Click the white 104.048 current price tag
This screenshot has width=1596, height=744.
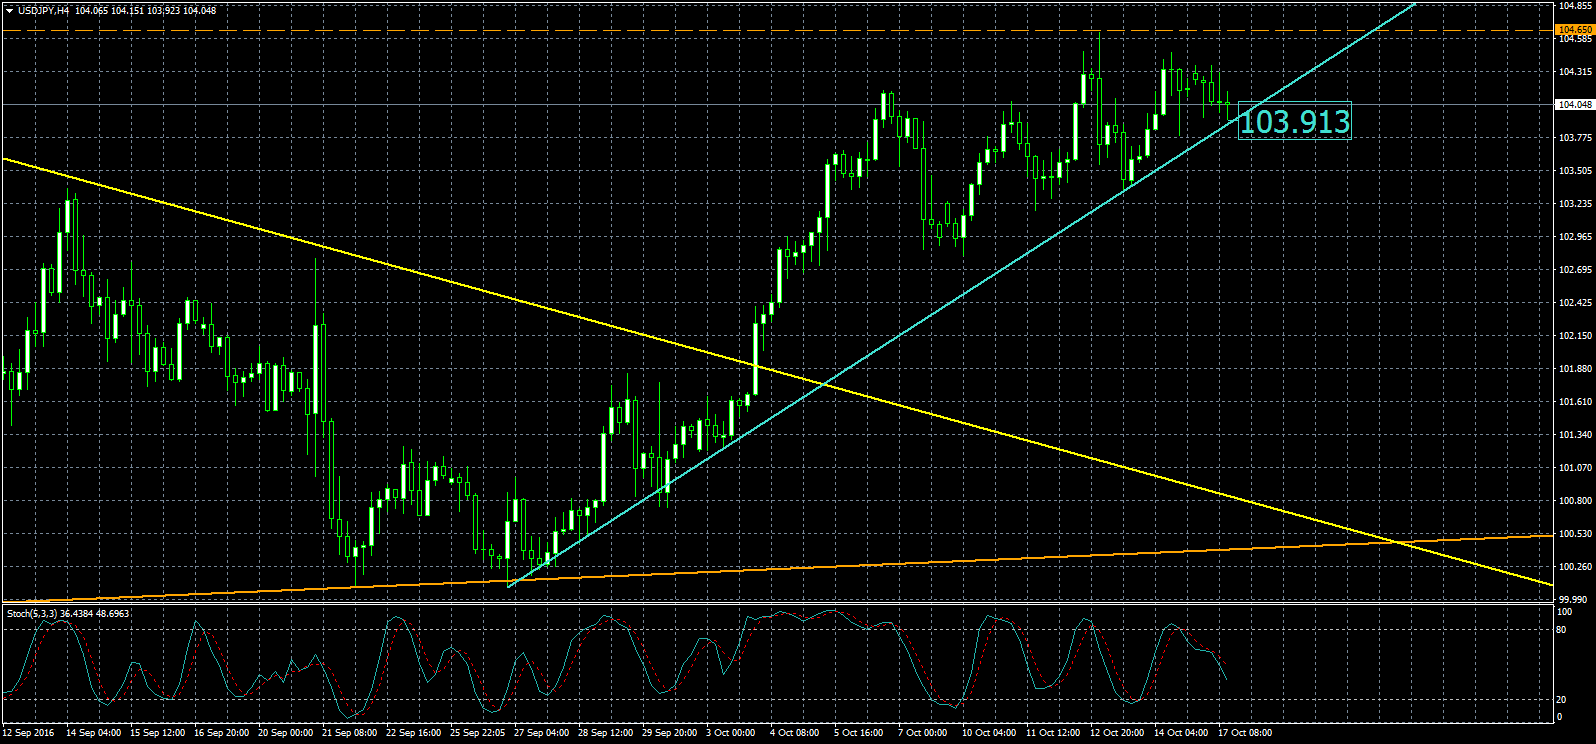pos(1574,104)
